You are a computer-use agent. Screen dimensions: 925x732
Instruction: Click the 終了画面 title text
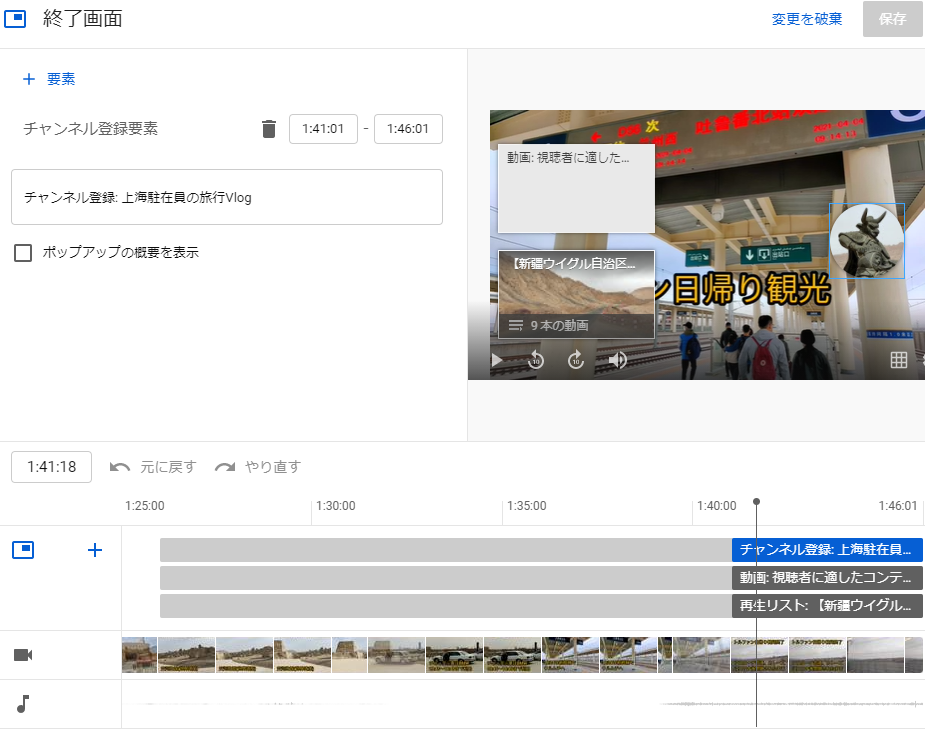click(83, 19)
